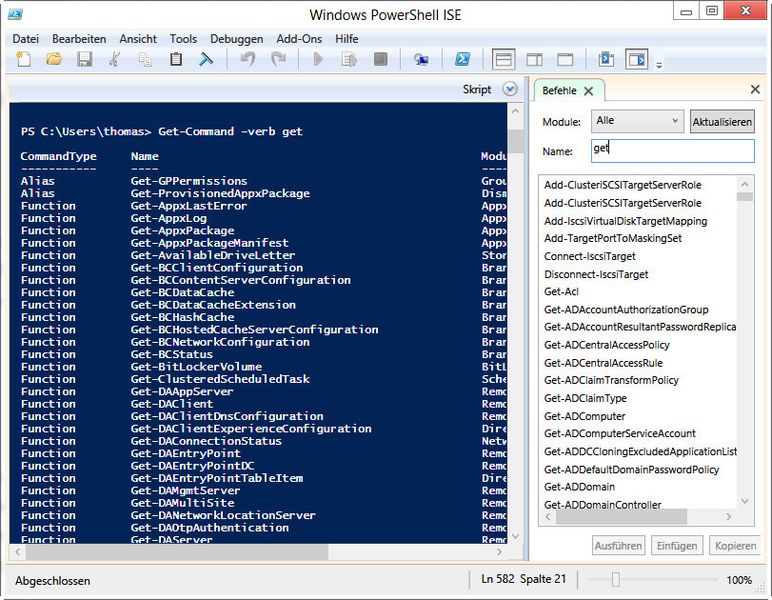Click Get-AppxPackageManifest in the console output
The height and width of the screenshot is (600, 772).
(x=209, y=243)
